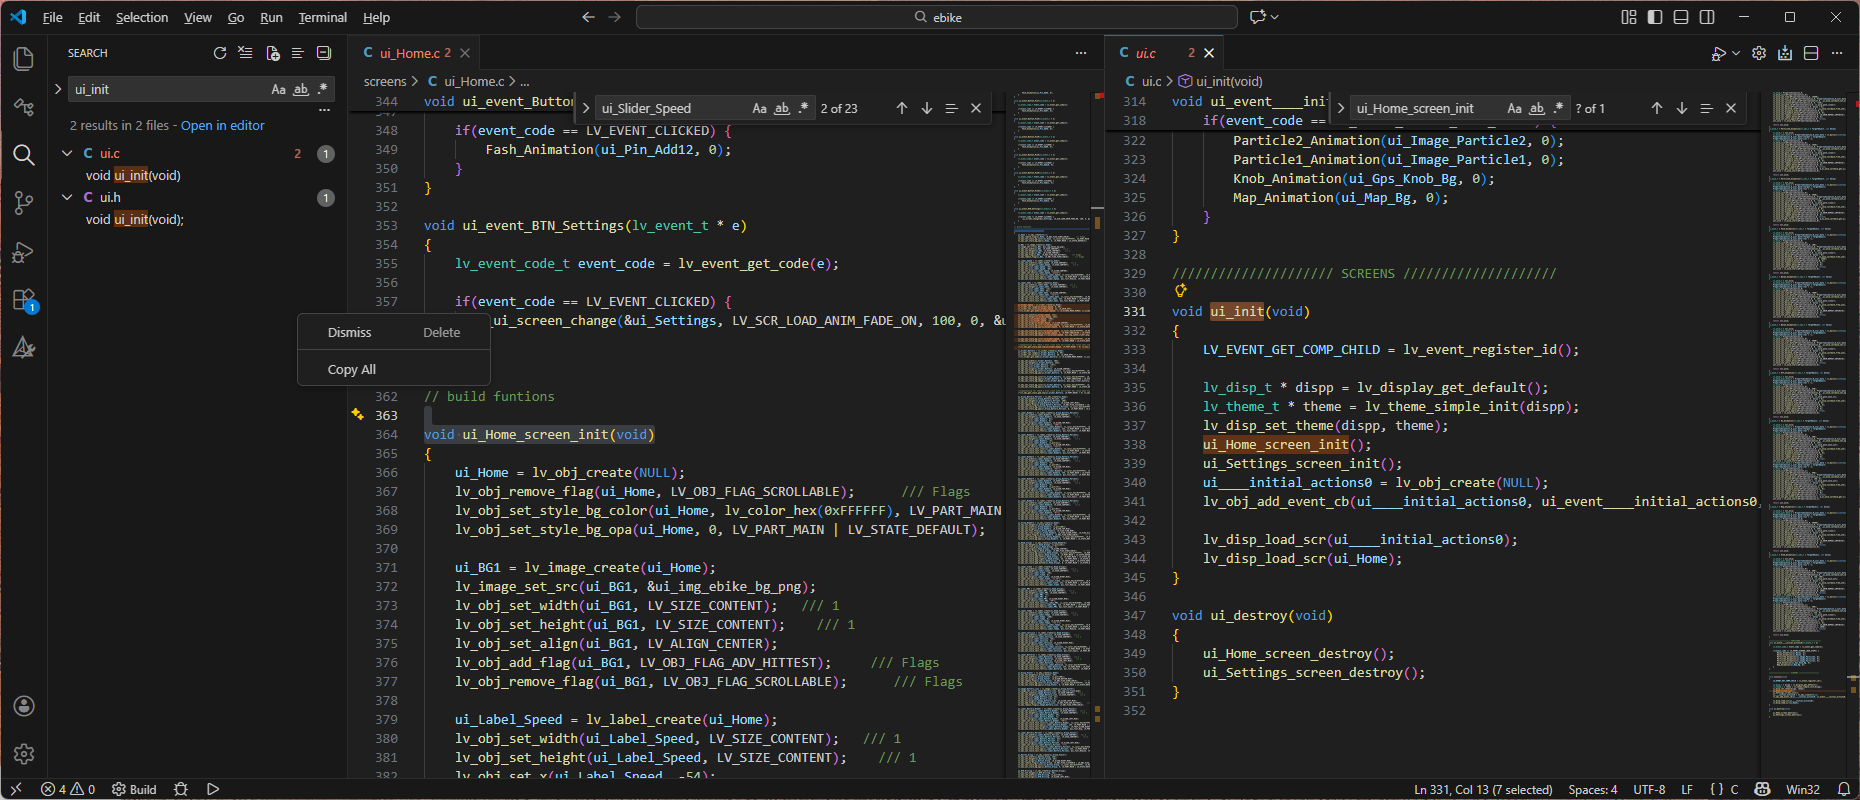1860x800 pixels.
Task: Collapse the ui.h search results group
Action: (67, 197)
